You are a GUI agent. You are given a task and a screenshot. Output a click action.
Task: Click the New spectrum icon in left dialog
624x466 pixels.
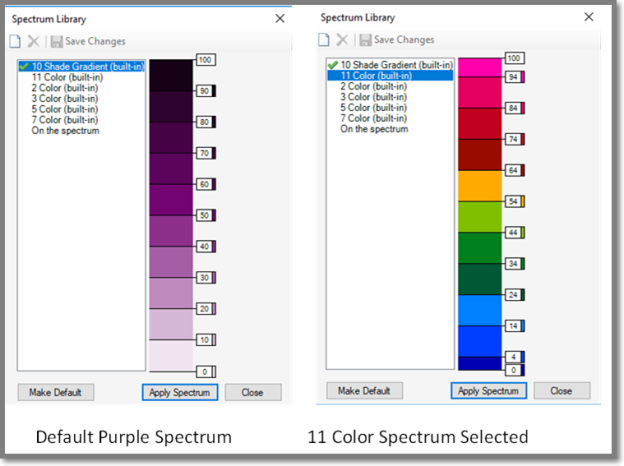pyautogui.click(x=15, y=41)
